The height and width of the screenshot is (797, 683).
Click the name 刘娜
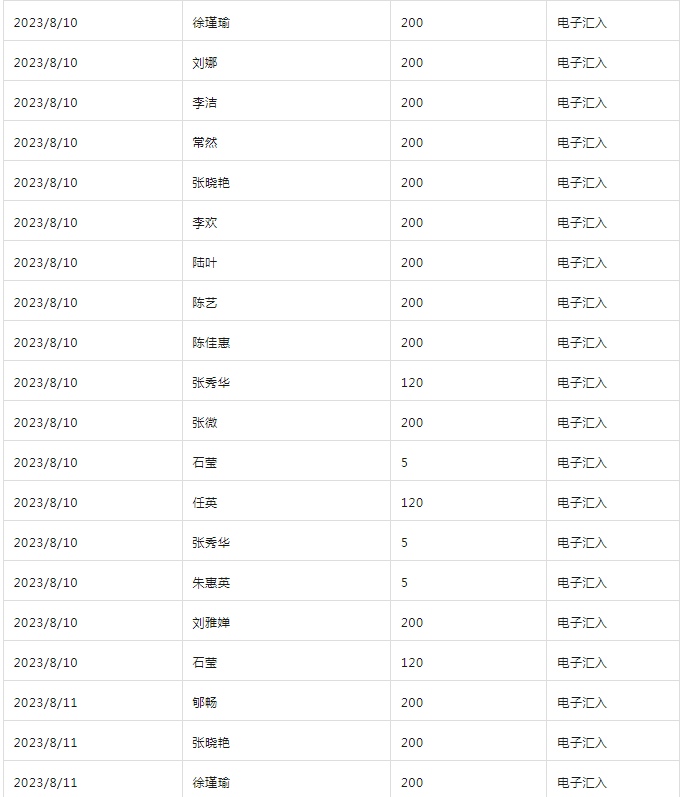(x=205, y=63)
